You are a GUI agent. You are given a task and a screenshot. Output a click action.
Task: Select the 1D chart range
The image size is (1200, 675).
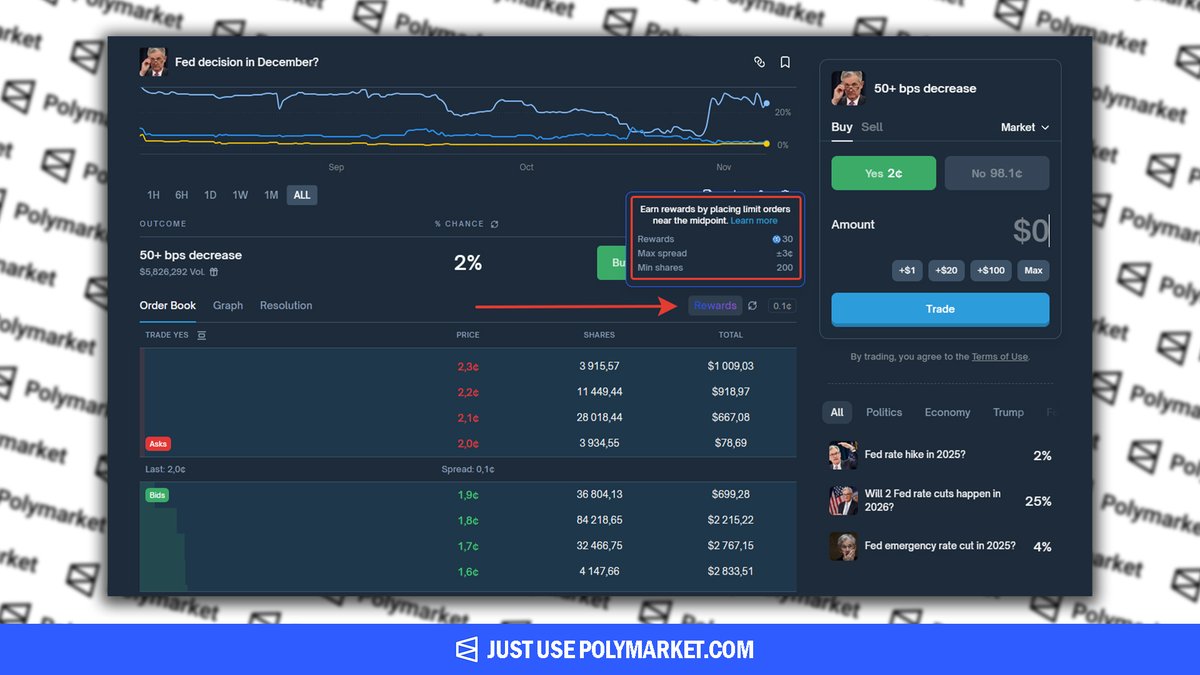click(x=210, y=195)
